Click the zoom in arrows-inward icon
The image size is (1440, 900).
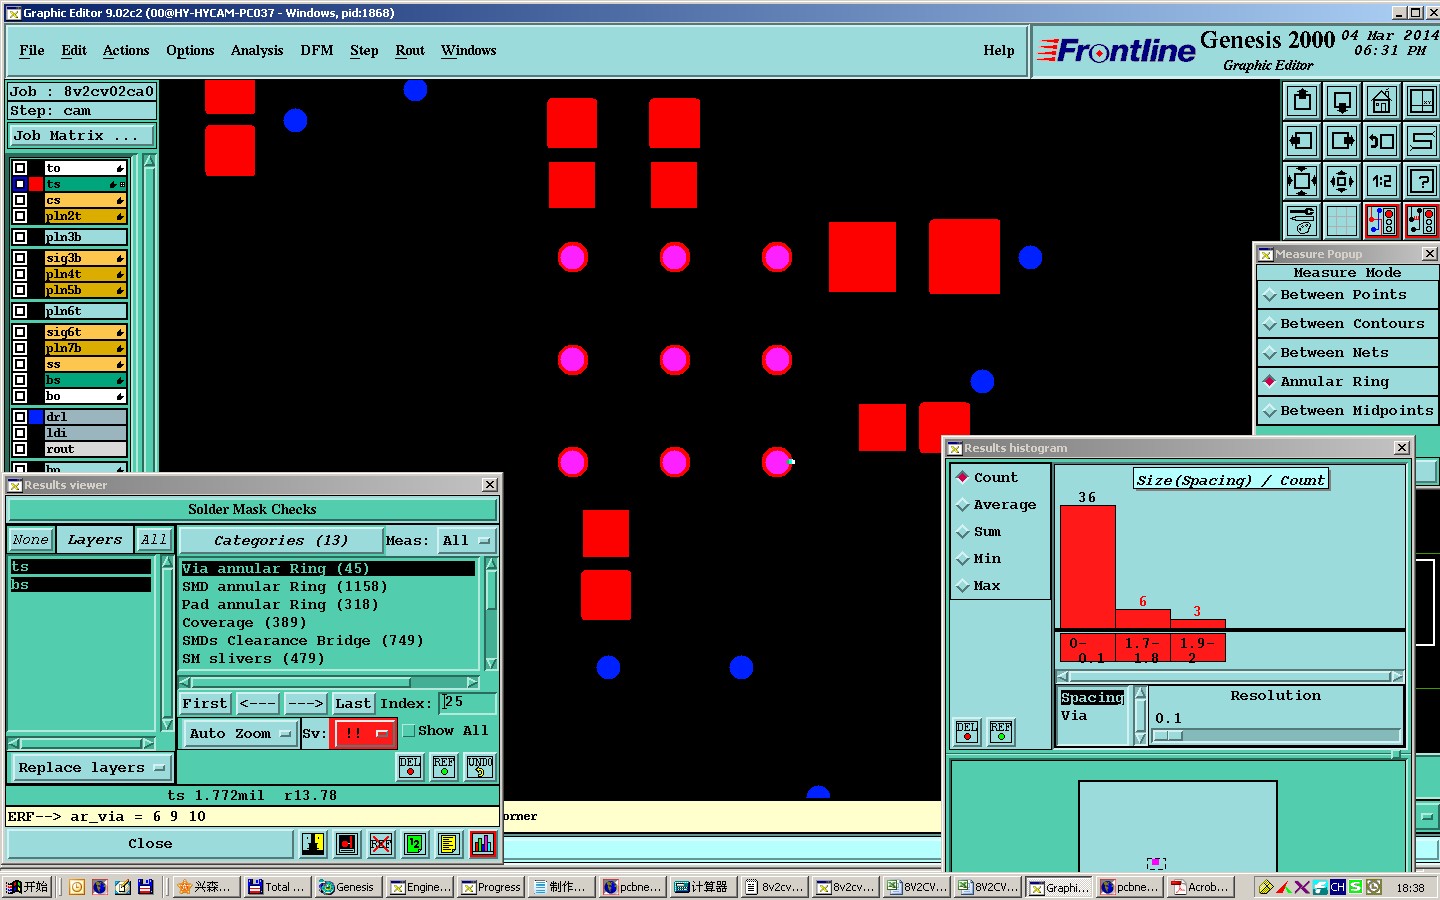click(x=1302, y=181)
